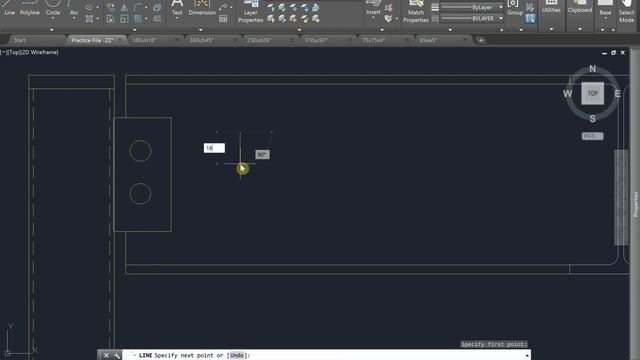Toggle group selection on/off
640x360 pixels.
[530, 18]
